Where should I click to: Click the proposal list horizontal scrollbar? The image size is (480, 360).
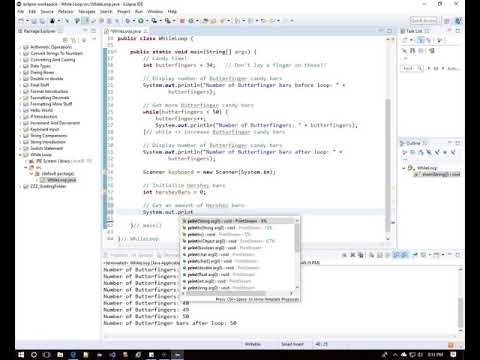click(x=226, y=293)
